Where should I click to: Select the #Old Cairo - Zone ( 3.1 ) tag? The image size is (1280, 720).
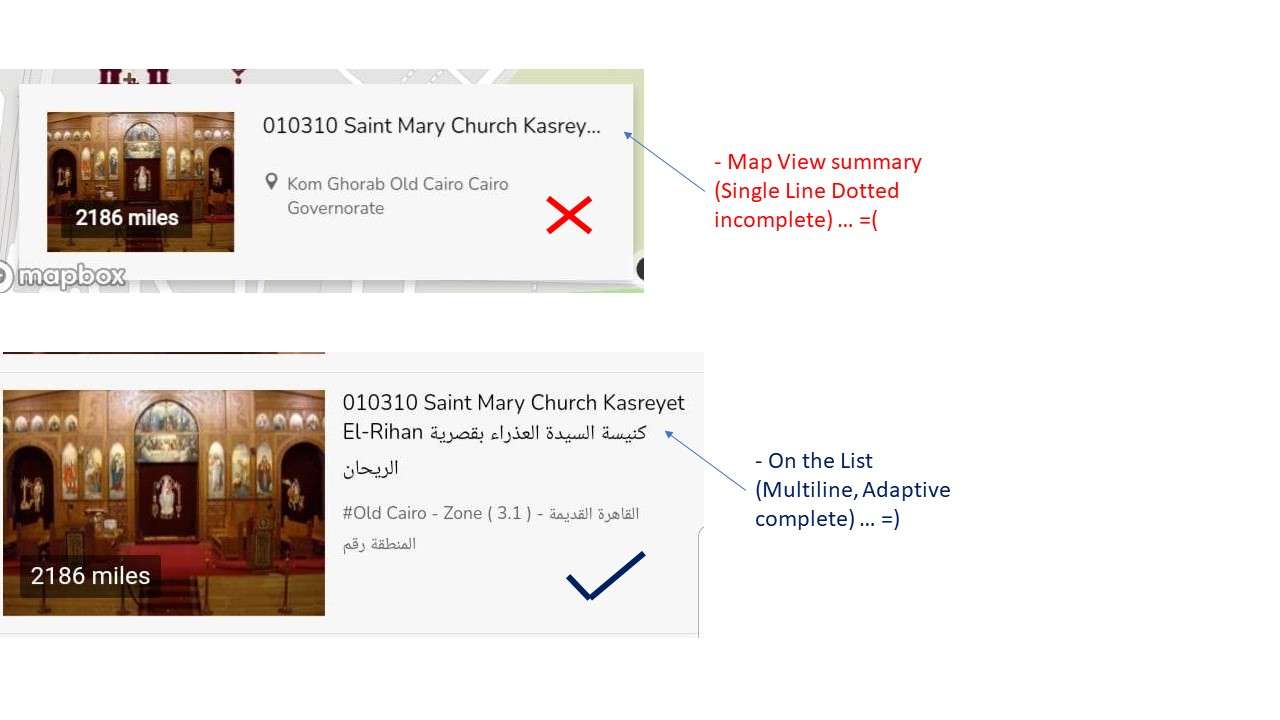click(436, 513)
